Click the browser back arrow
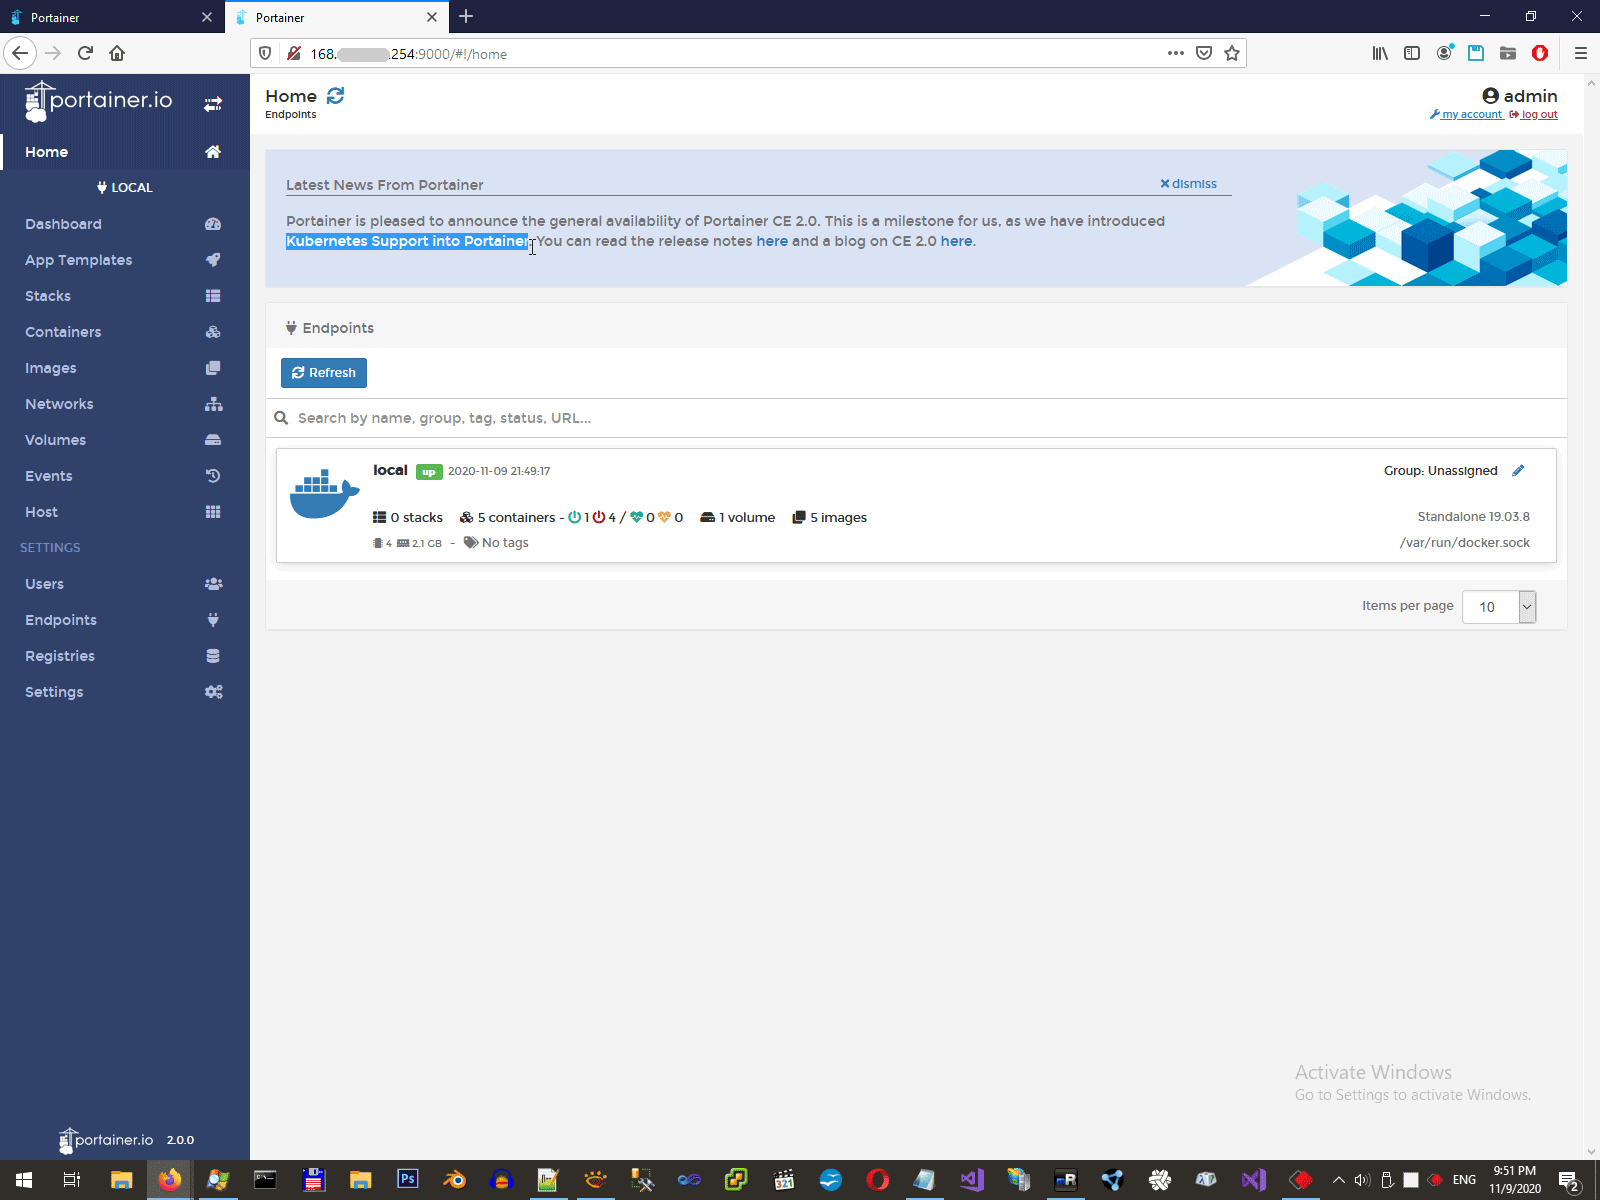This screenshot has height=1200, width=1600. click(20, 53)
